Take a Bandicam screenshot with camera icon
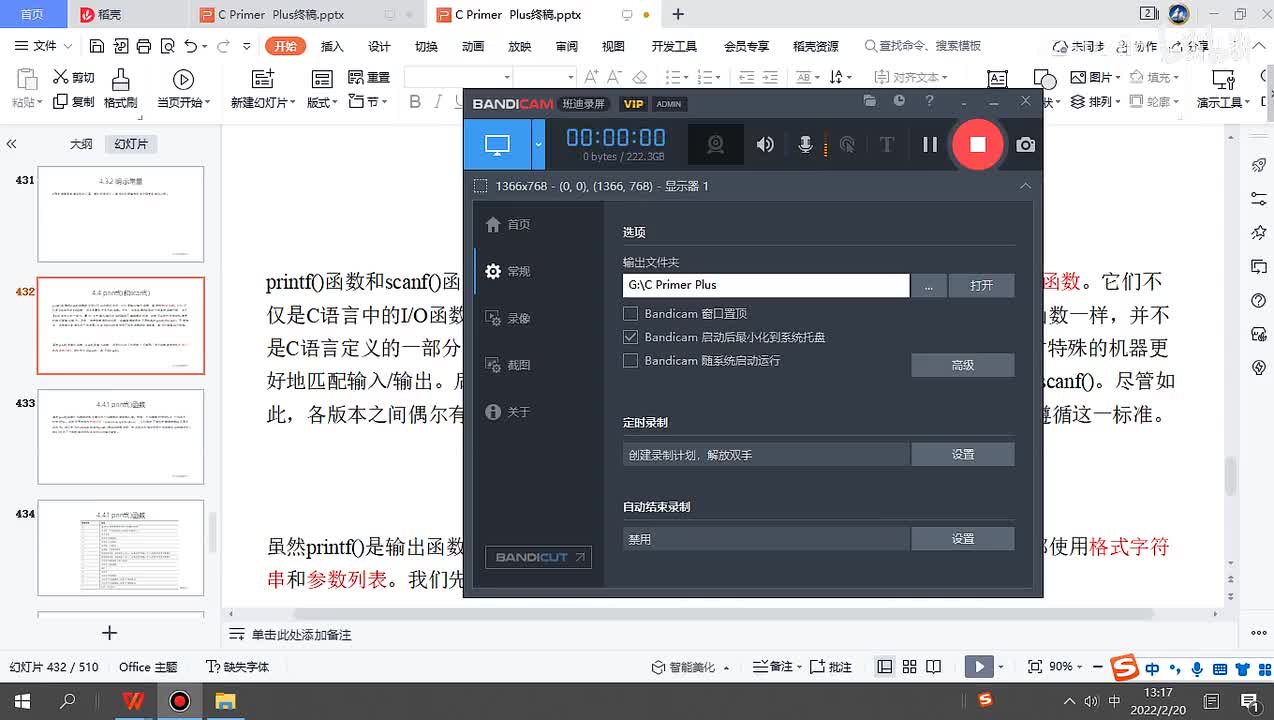This screenshot has height=720, width=1274. (1026, 145)
